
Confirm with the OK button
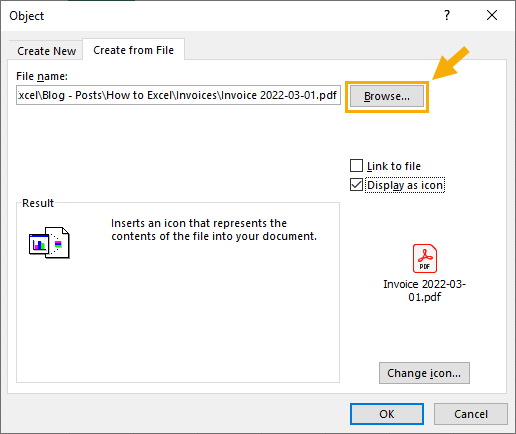(x=387, y=414)
